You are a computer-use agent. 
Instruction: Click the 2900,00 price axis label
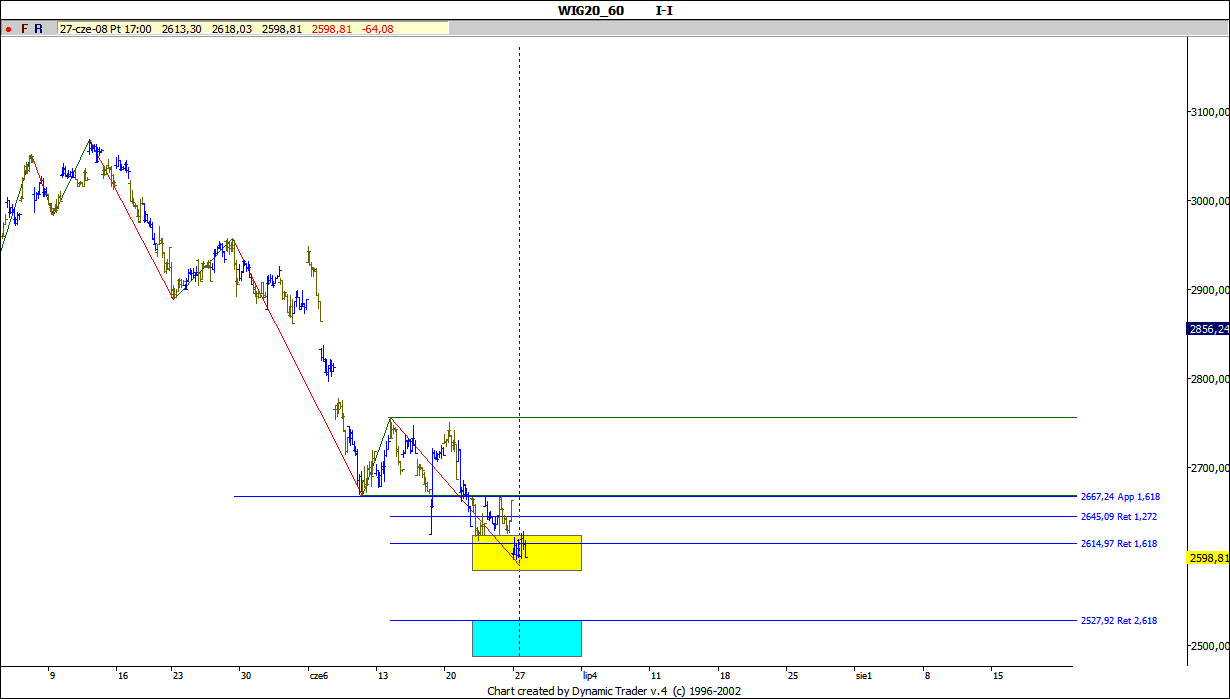[x=1209, y=290]
